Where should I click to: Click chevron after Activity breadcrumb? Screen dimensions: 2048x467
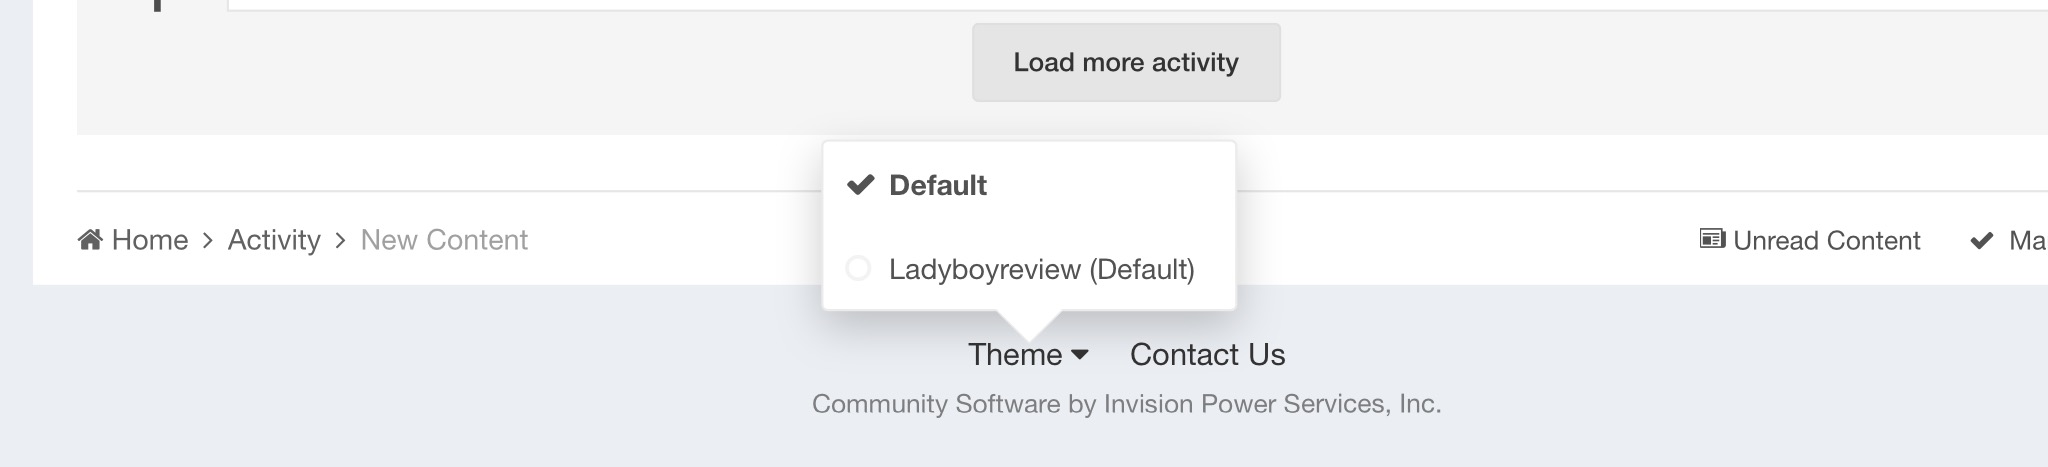341,241
